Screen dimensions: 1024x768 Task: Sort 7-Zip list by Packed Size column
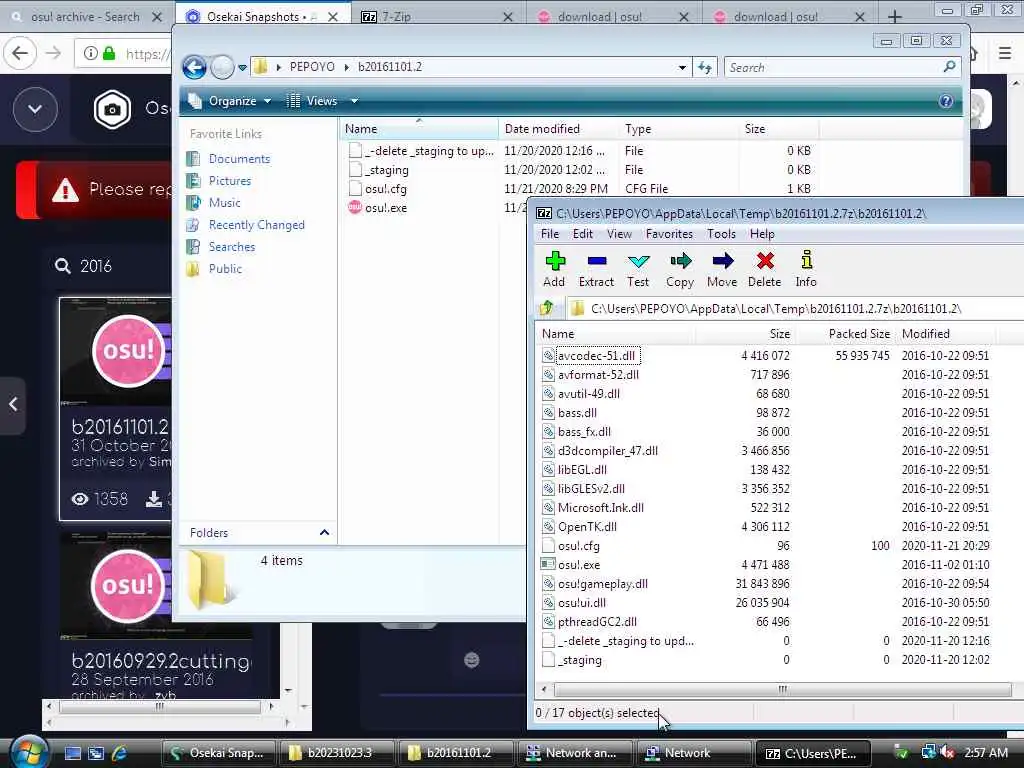tap(844, 334)
